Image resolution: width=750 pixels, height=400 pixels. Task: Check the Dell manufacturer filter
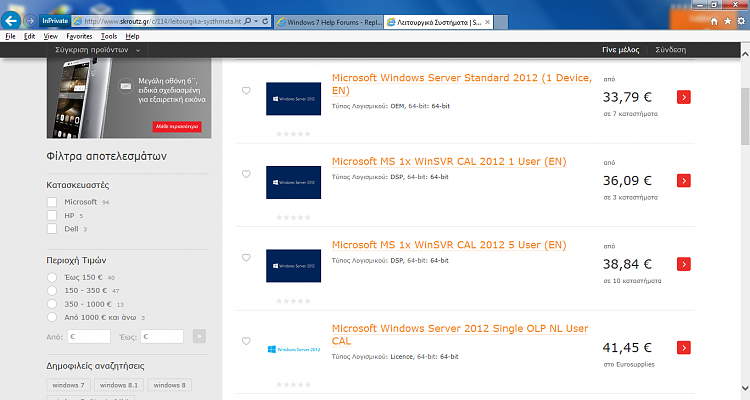(x=52, y=229)
